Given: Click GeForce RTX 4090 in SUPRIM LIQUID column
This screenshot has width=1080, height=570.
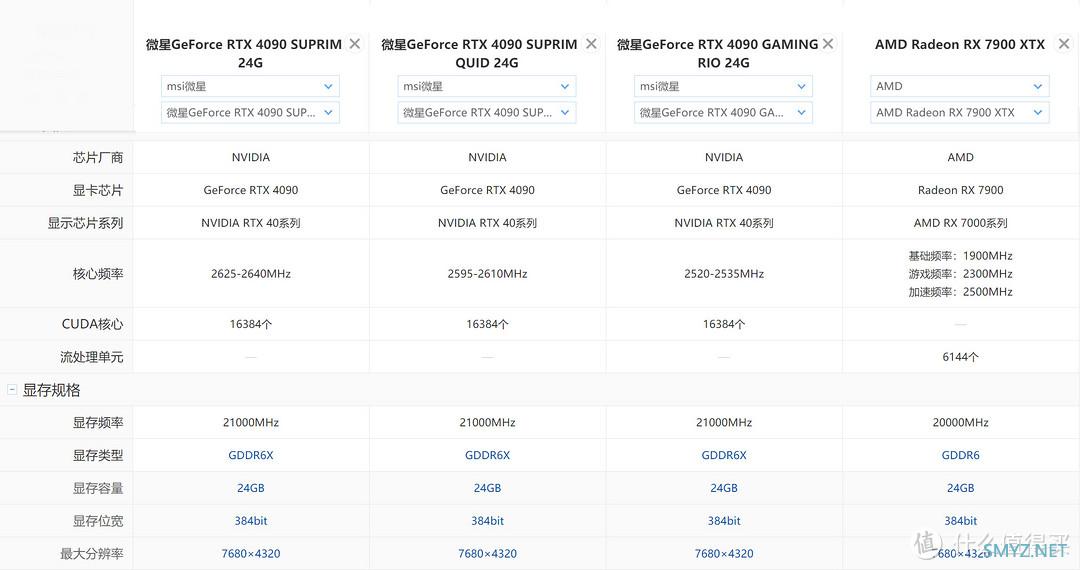Looking at the screenshot, I should (488, 191).
